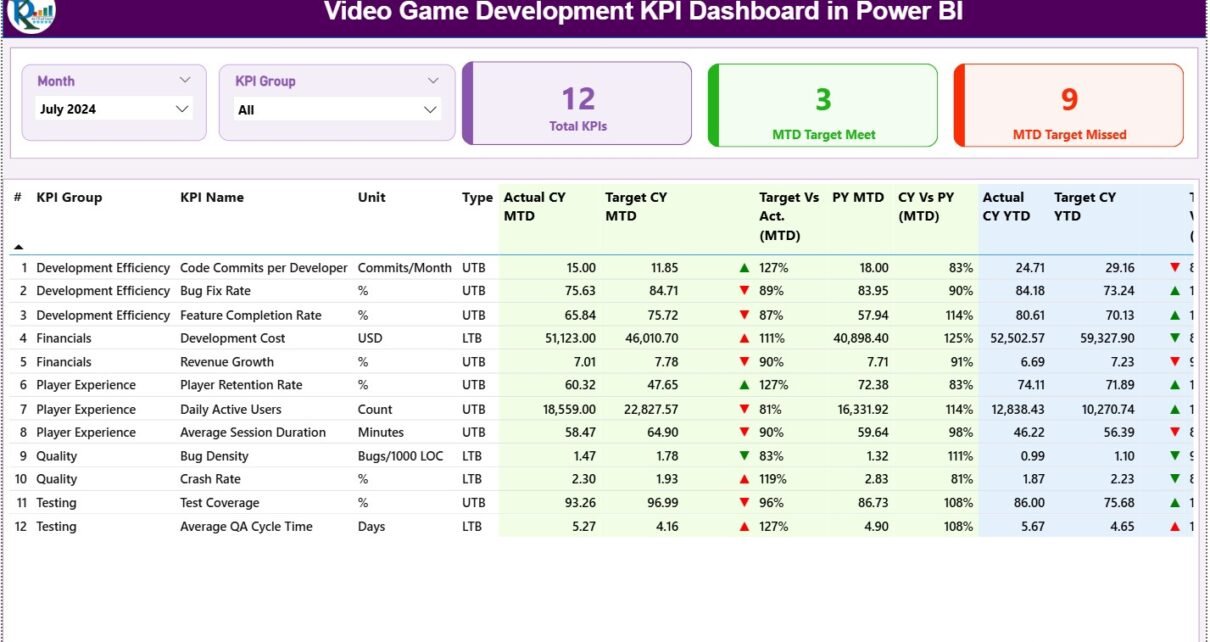Click red up arrow in Development Cost row
This screenshot has height=642, width=1210.
pyautogui.click(x=744, y=339)
